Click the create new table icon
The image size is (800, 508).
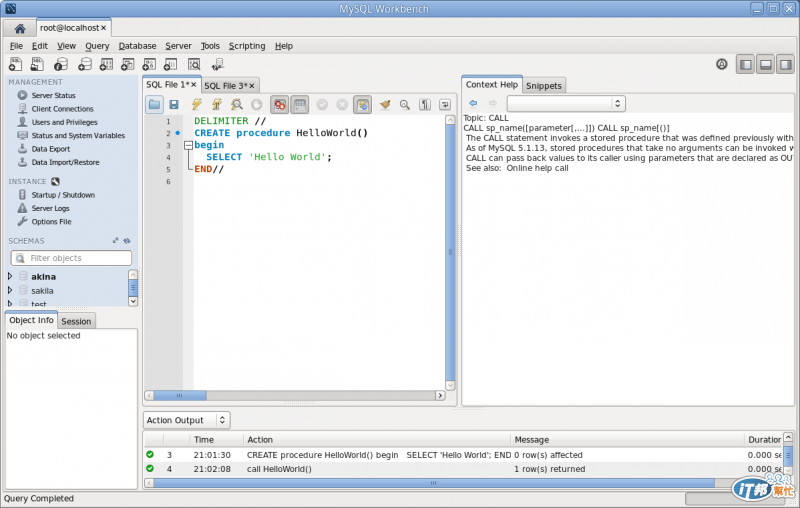click(106, 64)
